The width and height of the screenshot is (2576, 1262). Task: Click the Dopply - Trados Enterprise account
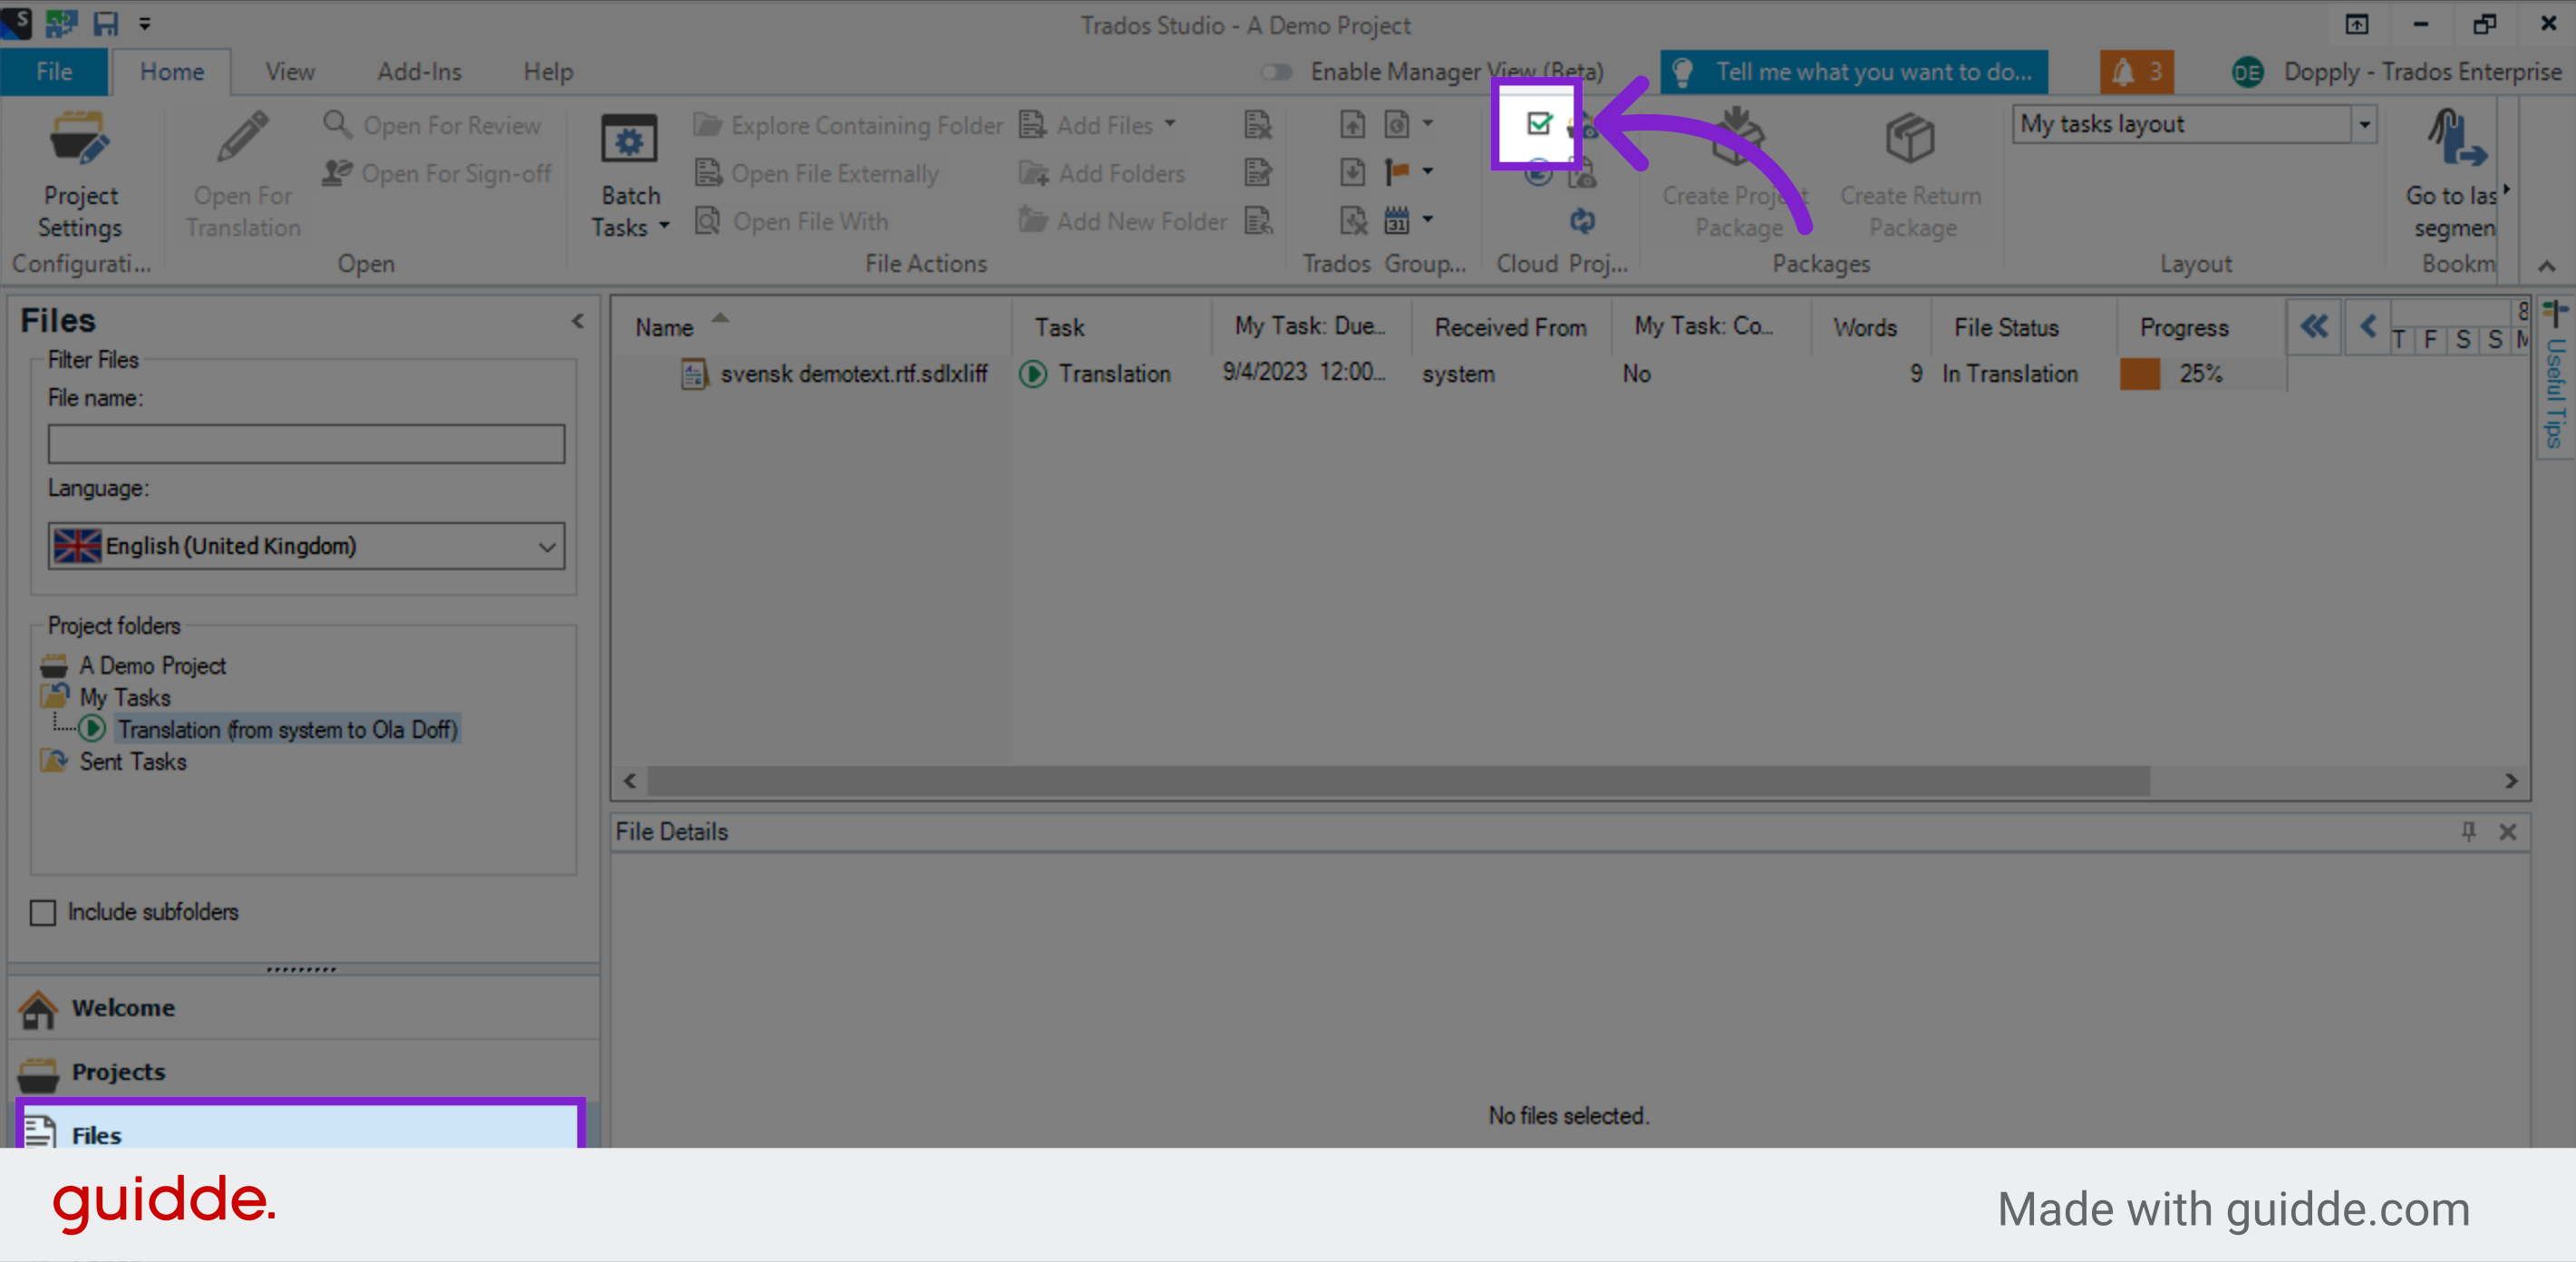coord(2396,72)
